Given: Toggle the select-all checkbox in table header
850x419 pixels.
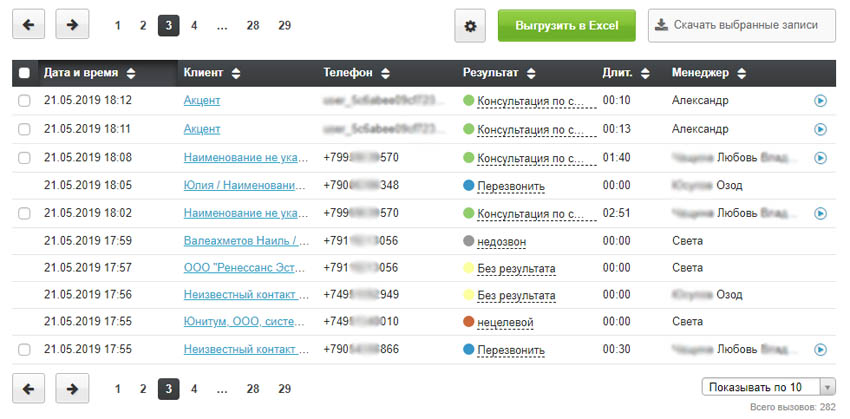Looking at the screenshot, I should tap(24, 73).
